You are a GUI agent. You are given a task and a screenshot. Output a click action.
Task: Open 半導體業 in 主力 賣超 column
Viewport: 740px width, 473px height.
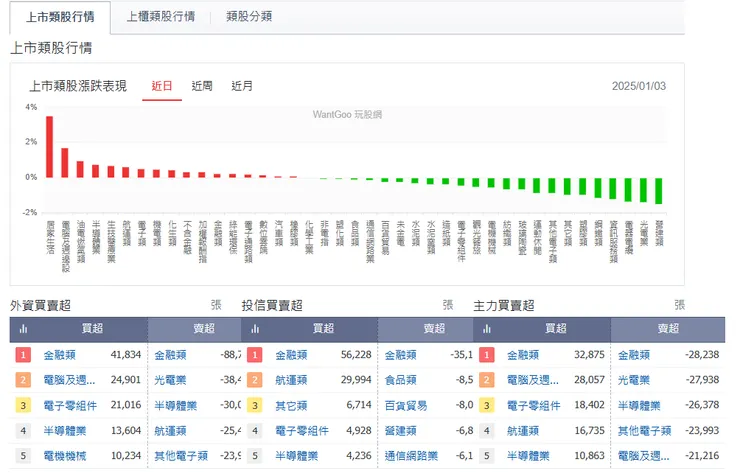639,405
